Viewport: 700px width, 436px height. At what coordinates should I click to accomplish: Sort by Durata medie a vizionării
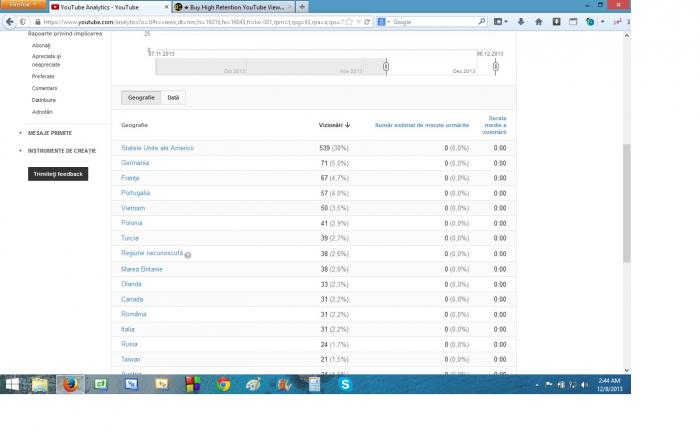tap(494, 125)
